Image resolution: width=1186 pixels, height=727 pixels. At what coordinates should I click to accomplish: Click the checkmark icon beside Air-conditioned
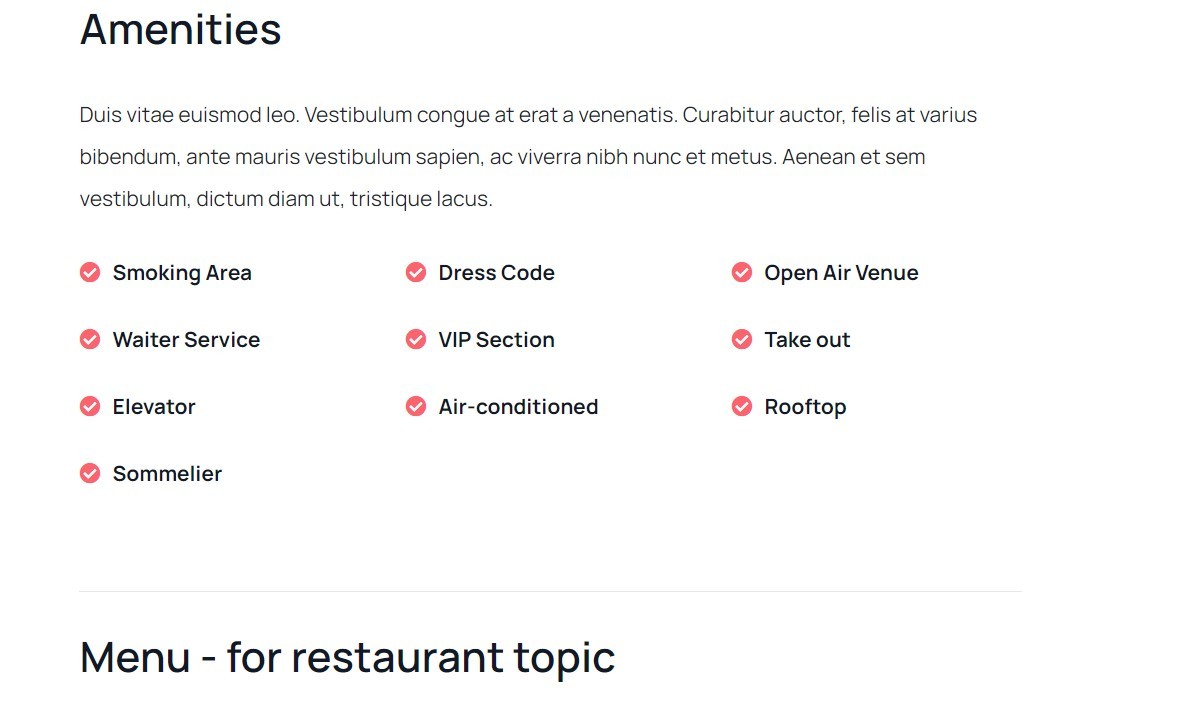click(x=416, y=406)
